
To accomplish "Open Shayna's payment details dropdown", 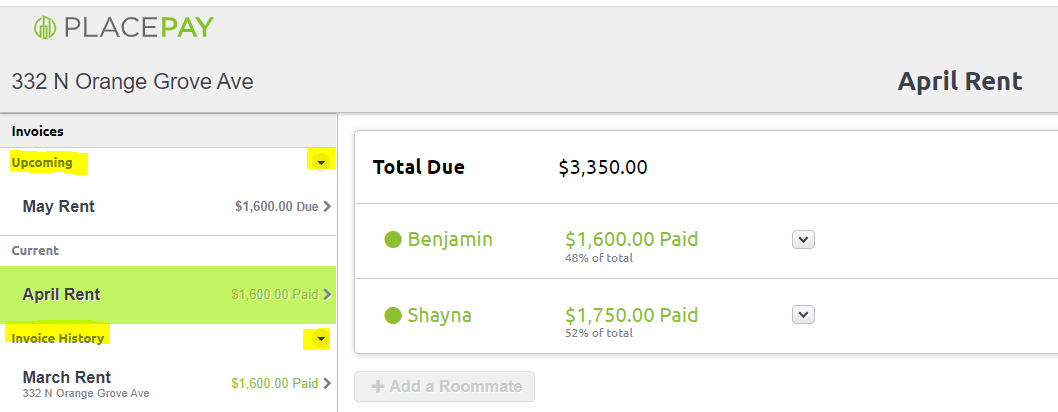I will 803,315.
